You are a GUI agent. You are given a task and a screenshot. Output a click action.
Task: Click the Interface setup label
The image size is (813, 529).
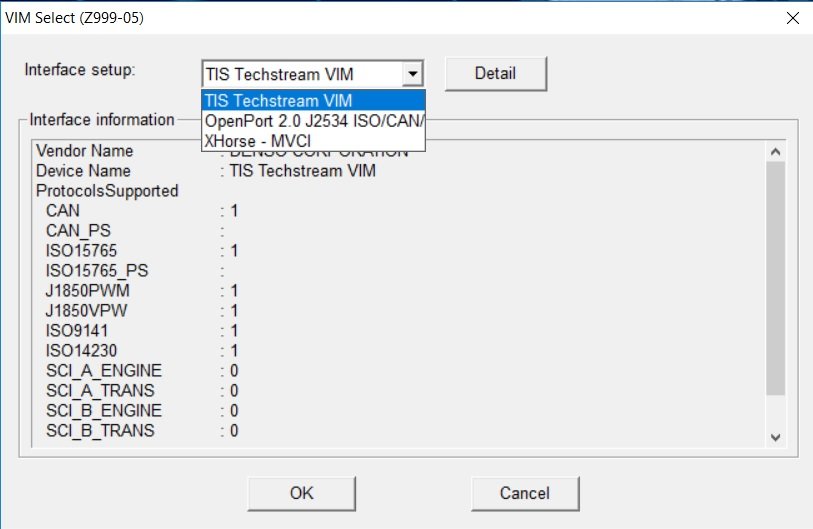pos(80,69)
